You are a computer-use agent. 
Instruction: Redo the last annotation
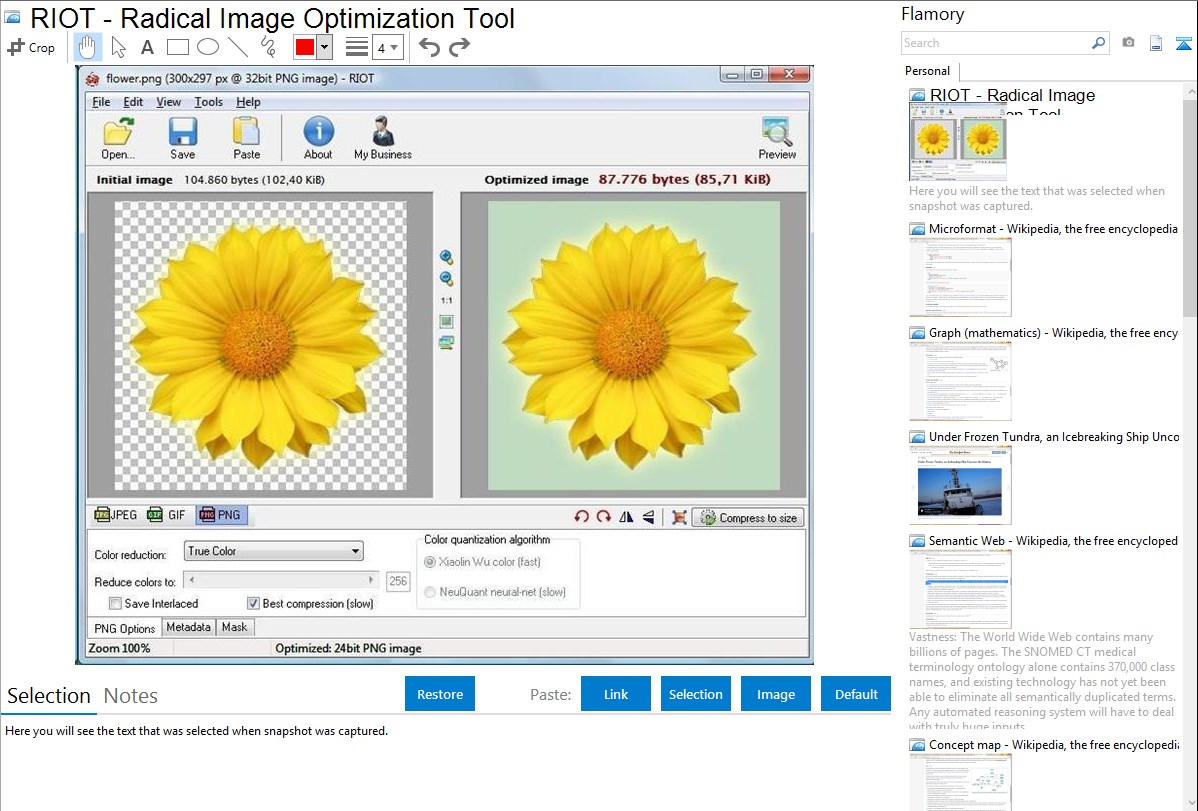459,47
